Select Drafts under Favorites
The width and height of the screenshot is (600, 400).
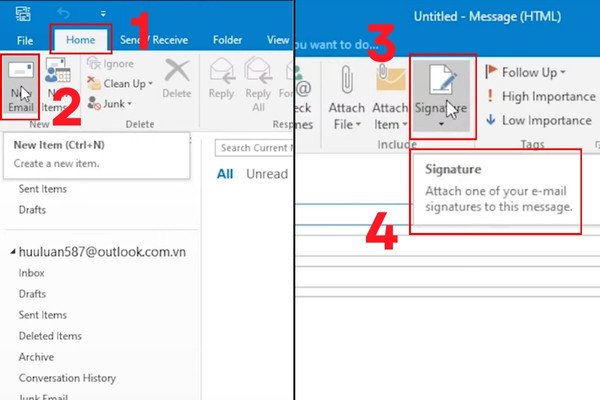pos(32,210)
